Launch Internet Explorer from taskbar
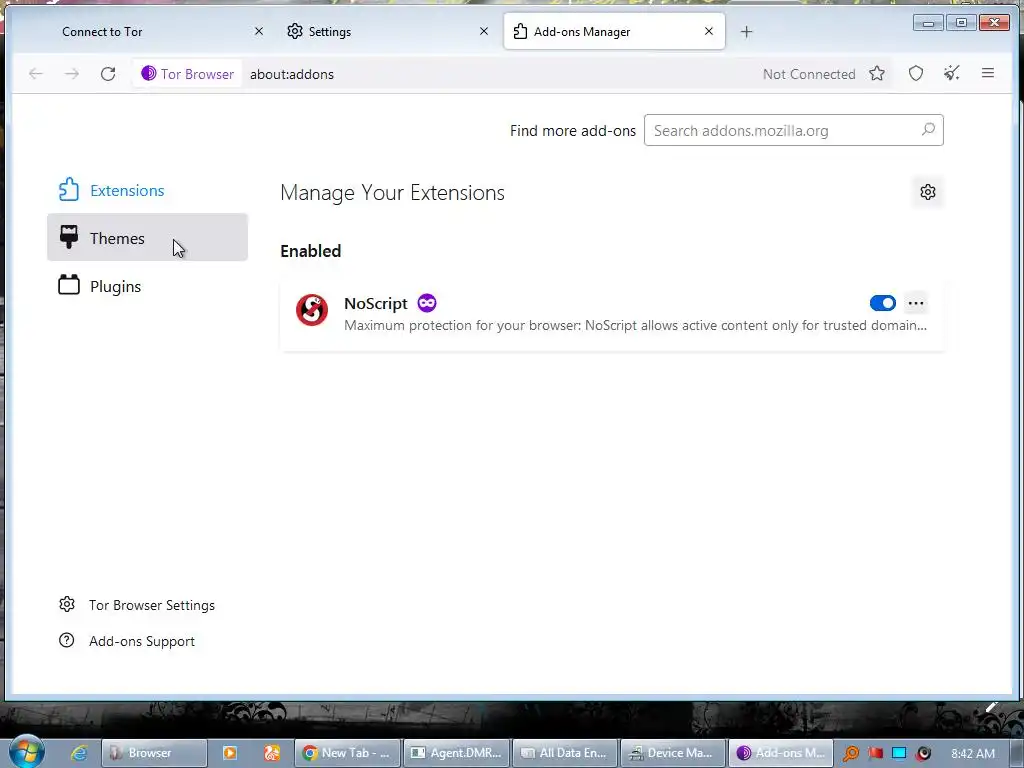 79,753
